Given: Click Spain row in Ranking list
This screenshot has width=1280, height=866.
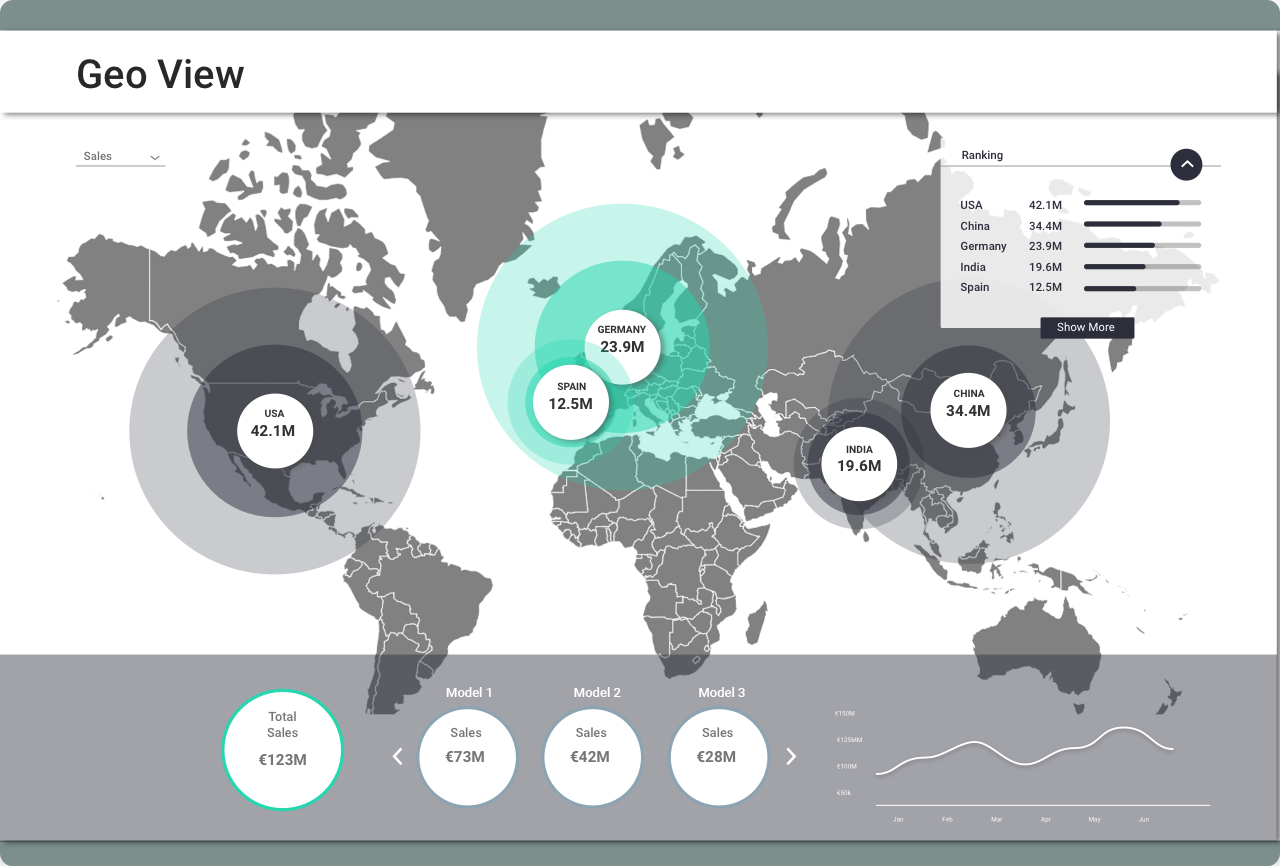Looking at the screenshot, I should coord(1080,288).
